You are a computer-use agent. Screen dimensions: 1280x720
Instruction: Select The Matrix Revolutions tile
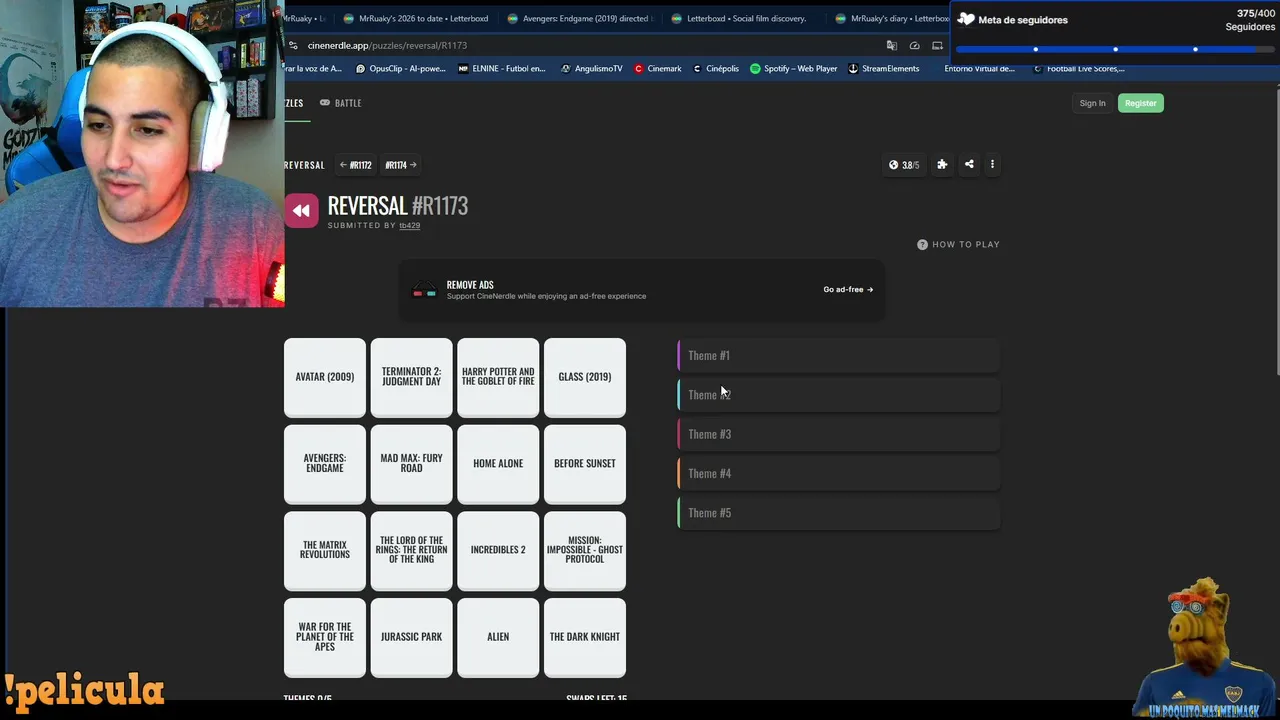(x=325, y=550)
